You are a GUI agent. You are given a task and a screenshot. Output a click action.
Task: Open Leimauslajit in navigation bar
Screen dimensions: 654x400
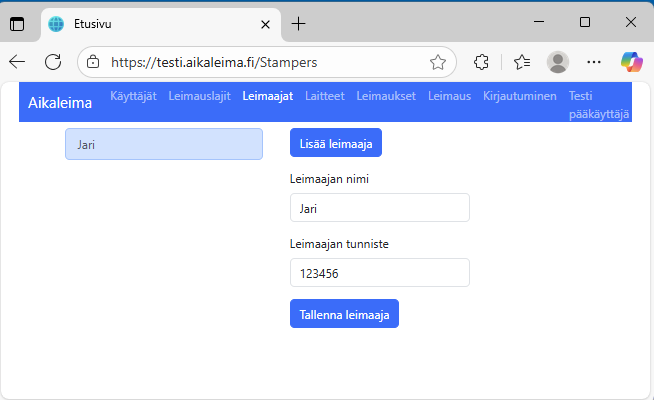click(199, 96)
